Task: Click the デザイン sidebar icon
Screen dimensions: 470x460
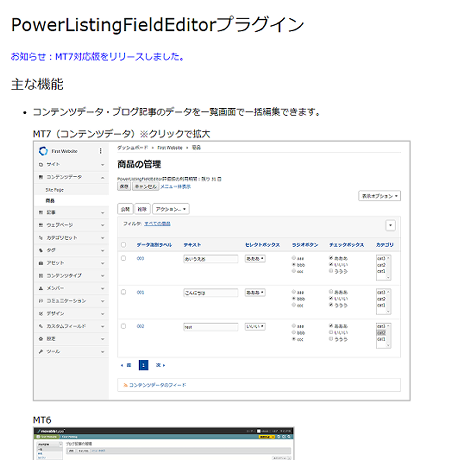Action: point(41,314)
